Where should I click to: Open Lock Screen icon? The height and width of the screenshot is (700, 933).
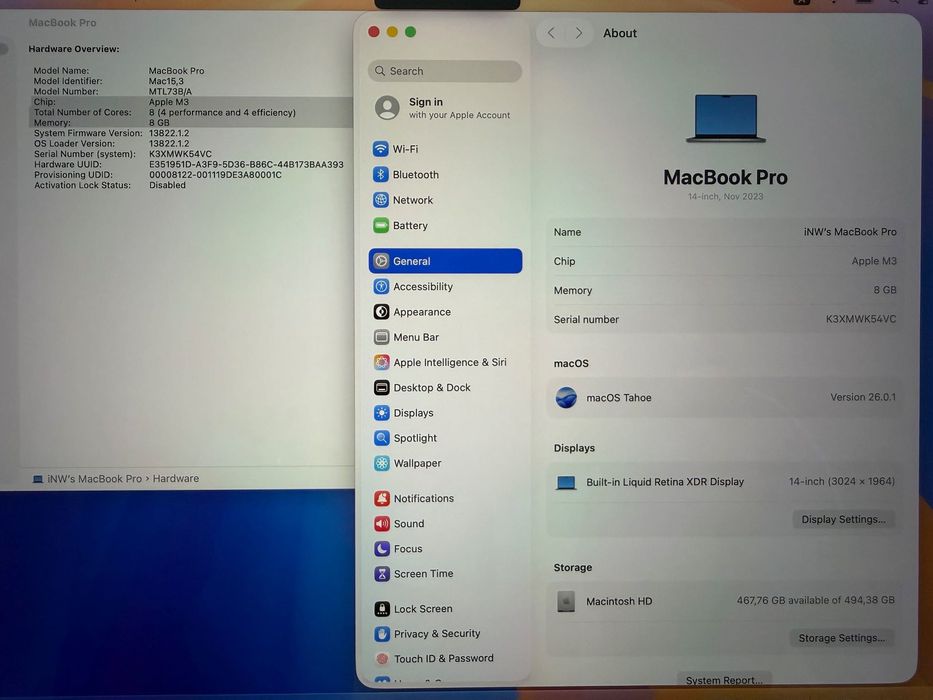(x=382, y=608)
